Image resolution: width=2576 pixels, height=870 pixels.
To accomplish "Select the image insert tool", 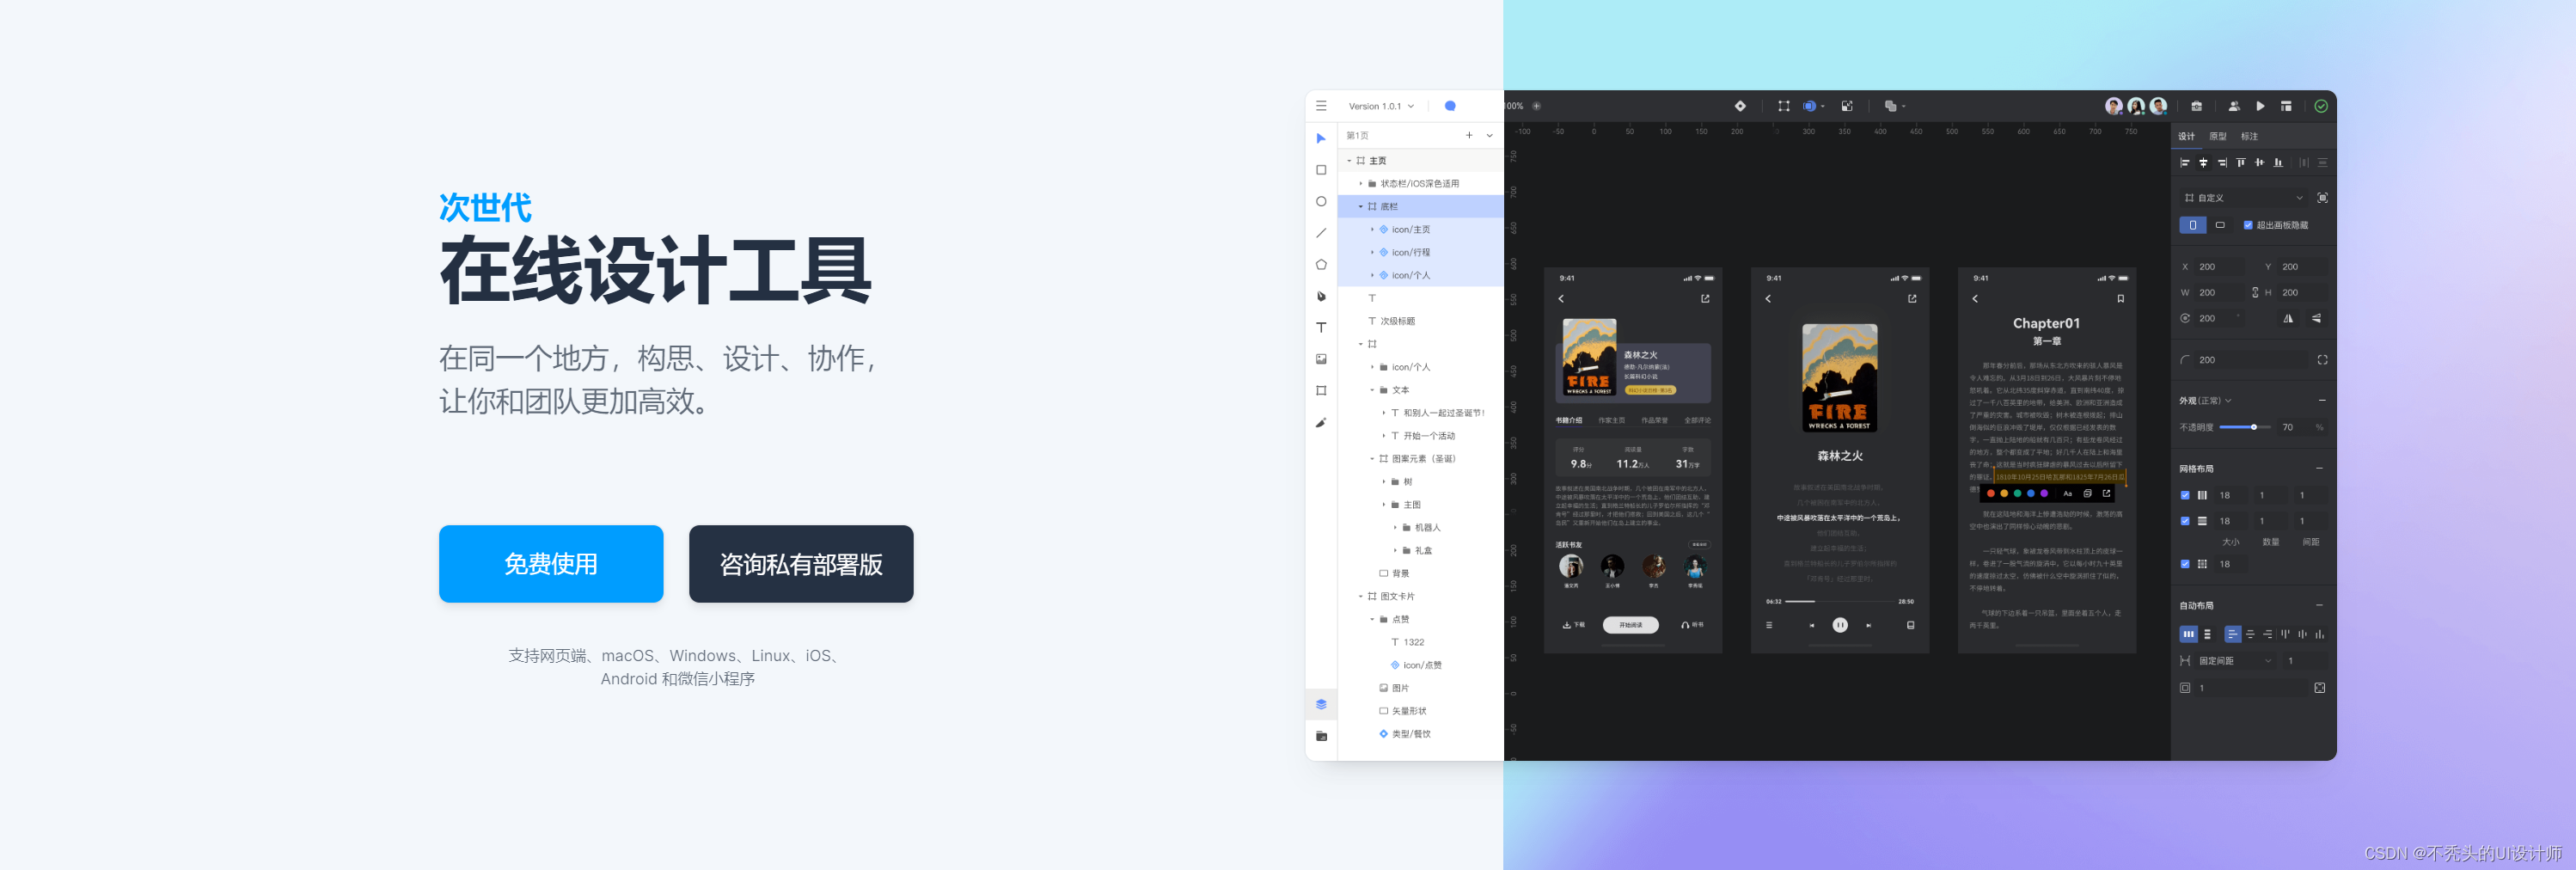I will [1321, 359].
